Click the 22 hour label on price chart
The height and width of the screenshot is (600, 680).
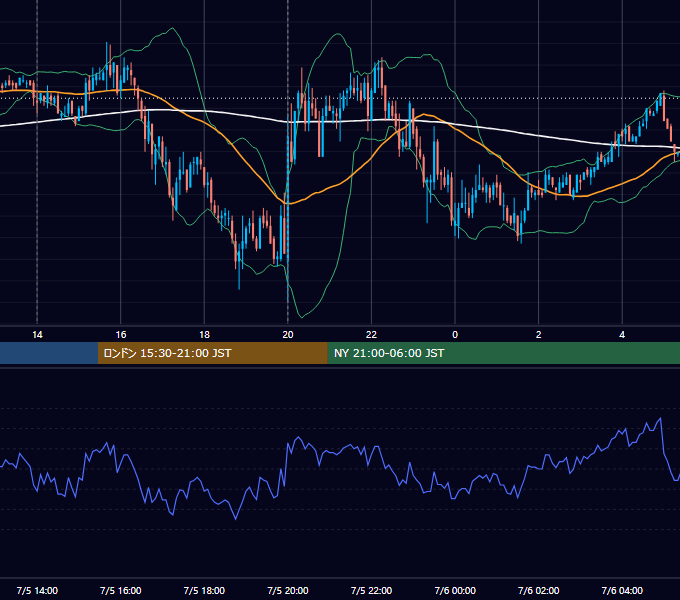click(x=371, y=335)
